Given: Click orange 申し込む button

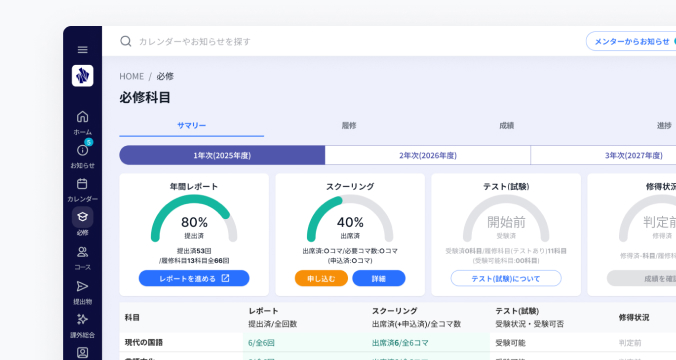Looking at the screenshot, I should (321, 279).
